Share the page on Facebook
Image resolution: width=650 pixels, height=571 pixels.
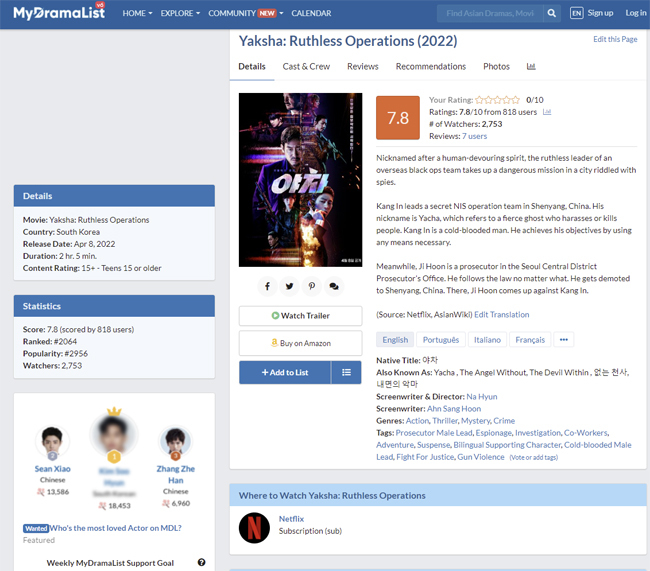point(267,286)
